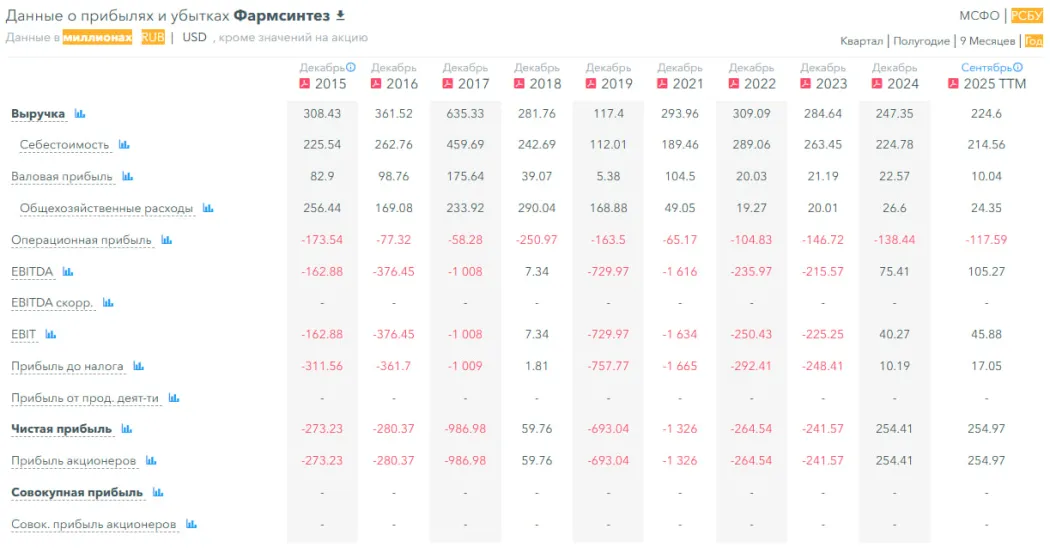Download the Фармсинтез profit and loss data

[340, 15]
